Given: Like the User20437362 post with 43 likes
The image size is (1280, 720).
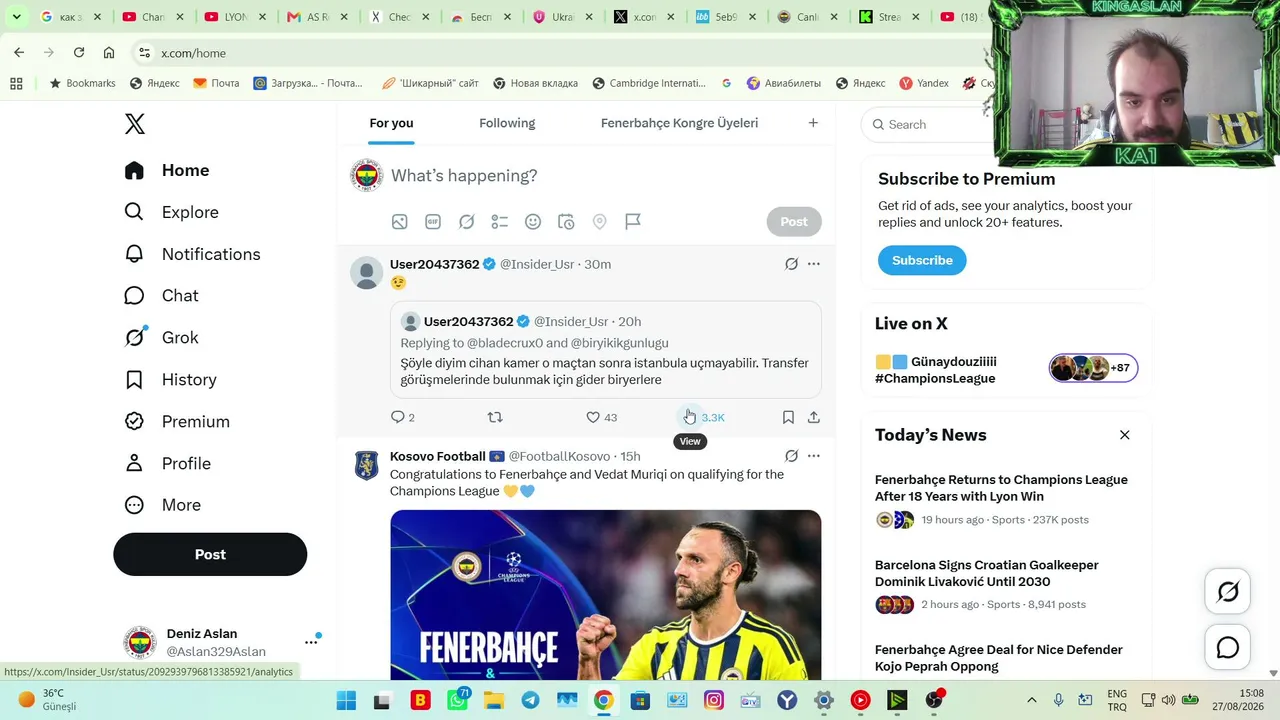Looking at the screenshot, I should (x=601, y=417).
